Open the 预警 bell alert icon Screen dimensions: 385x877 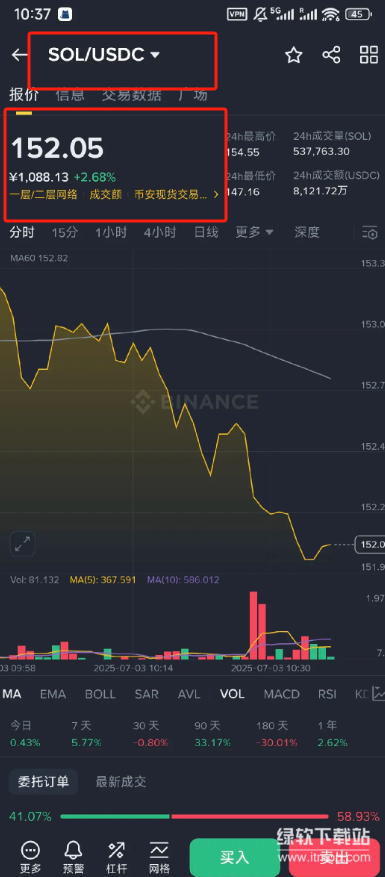tap(73, 851)
